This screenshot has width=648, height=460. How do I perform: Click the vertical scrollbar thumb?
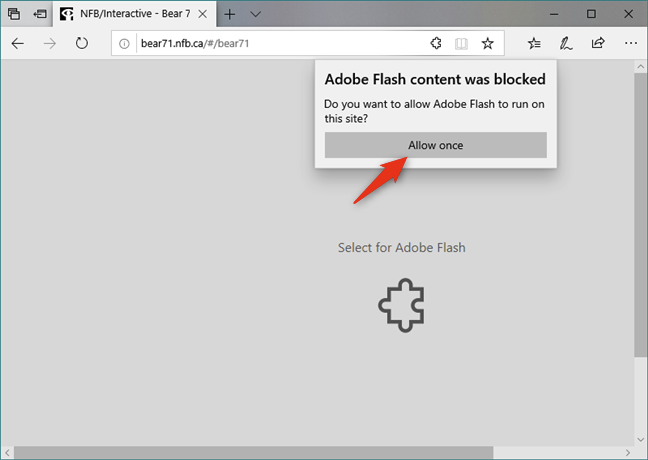(641, 215)
